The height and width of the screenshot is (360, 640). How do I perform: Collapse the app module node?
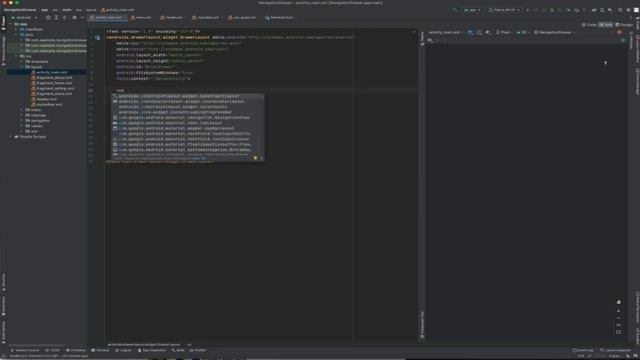click(11, 24)
